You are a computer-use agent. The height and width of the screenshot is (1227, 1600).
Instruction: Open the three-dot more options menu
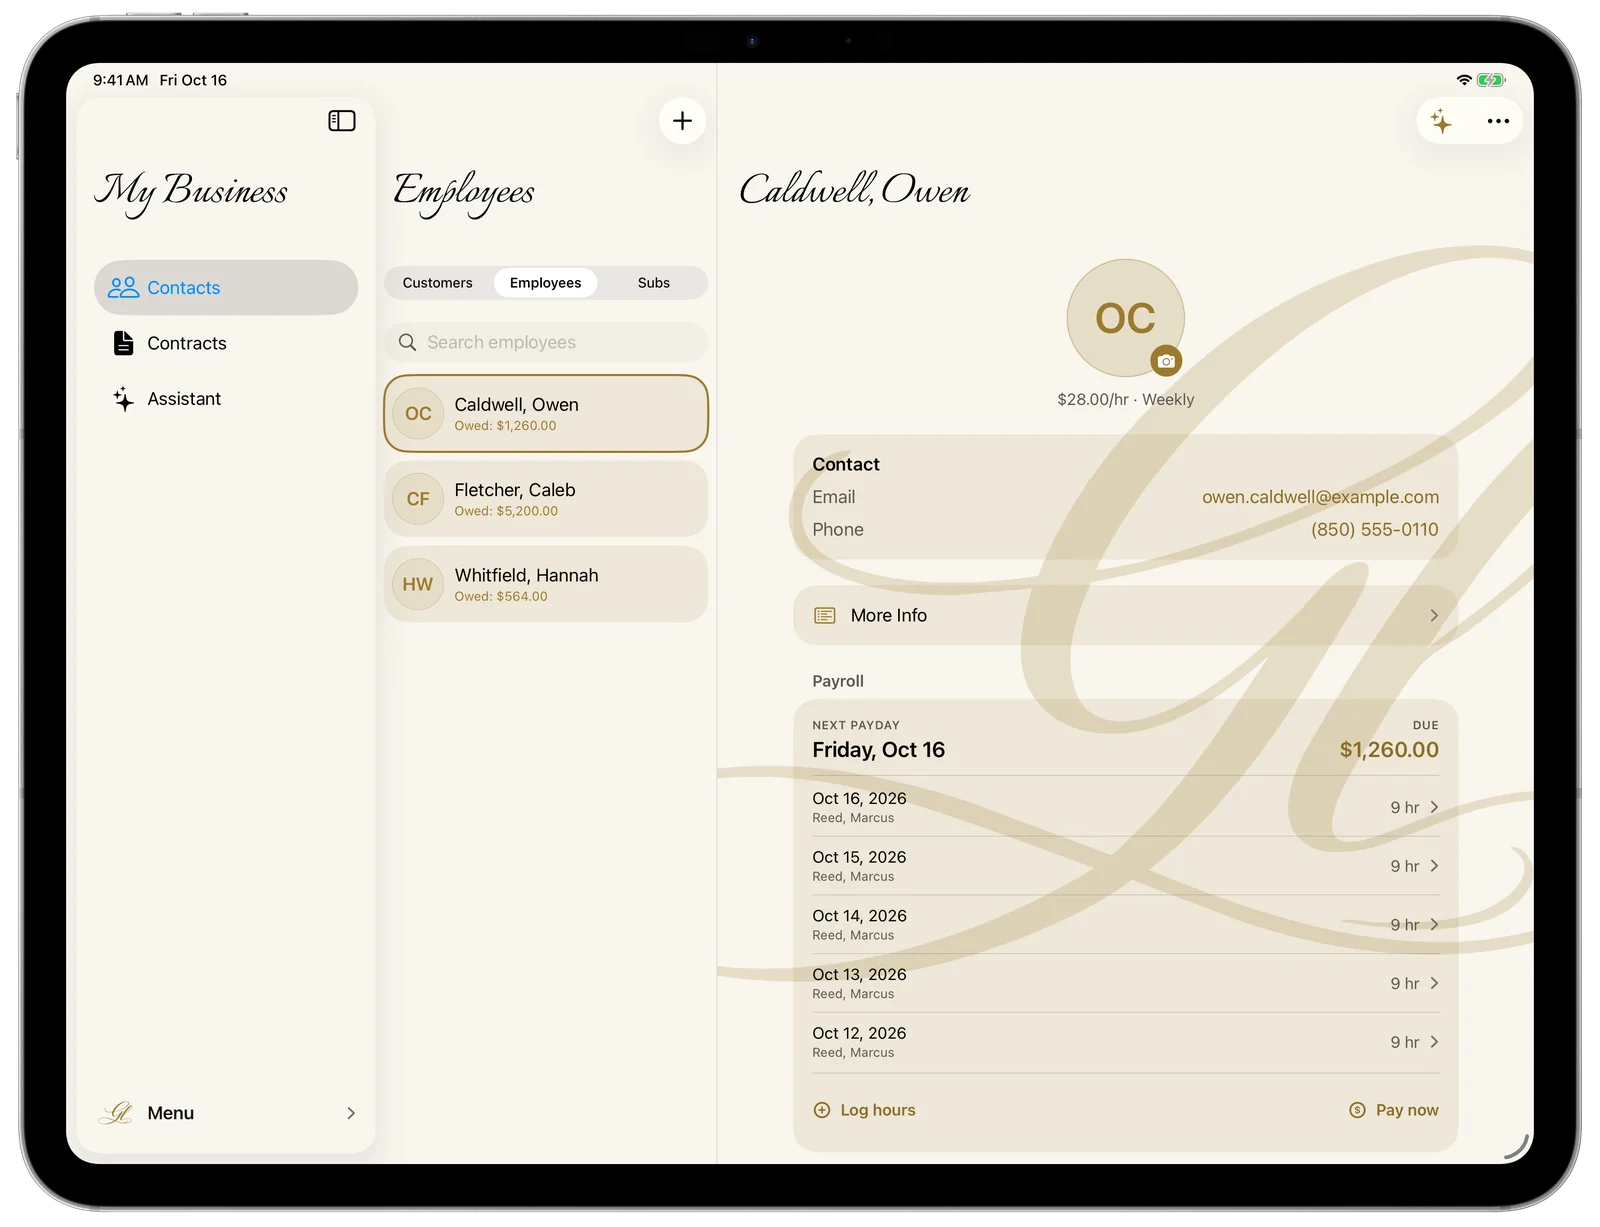click(1498, 121)
